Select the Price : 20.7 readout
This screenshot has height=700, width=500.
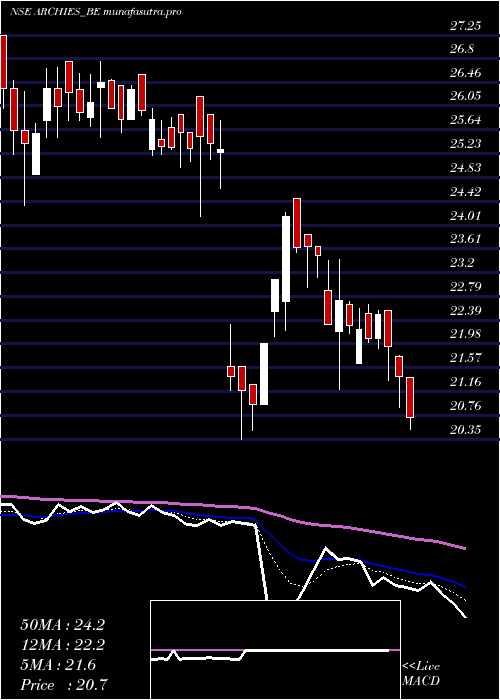62,685
